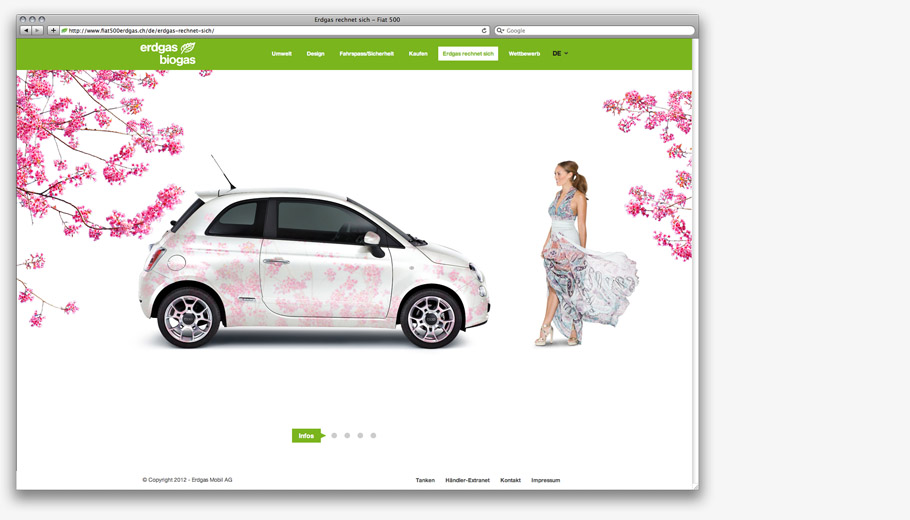The height and width of the screenshot is (520, 910).
Task: Click the address bar URL field
Action: point(275,30)
